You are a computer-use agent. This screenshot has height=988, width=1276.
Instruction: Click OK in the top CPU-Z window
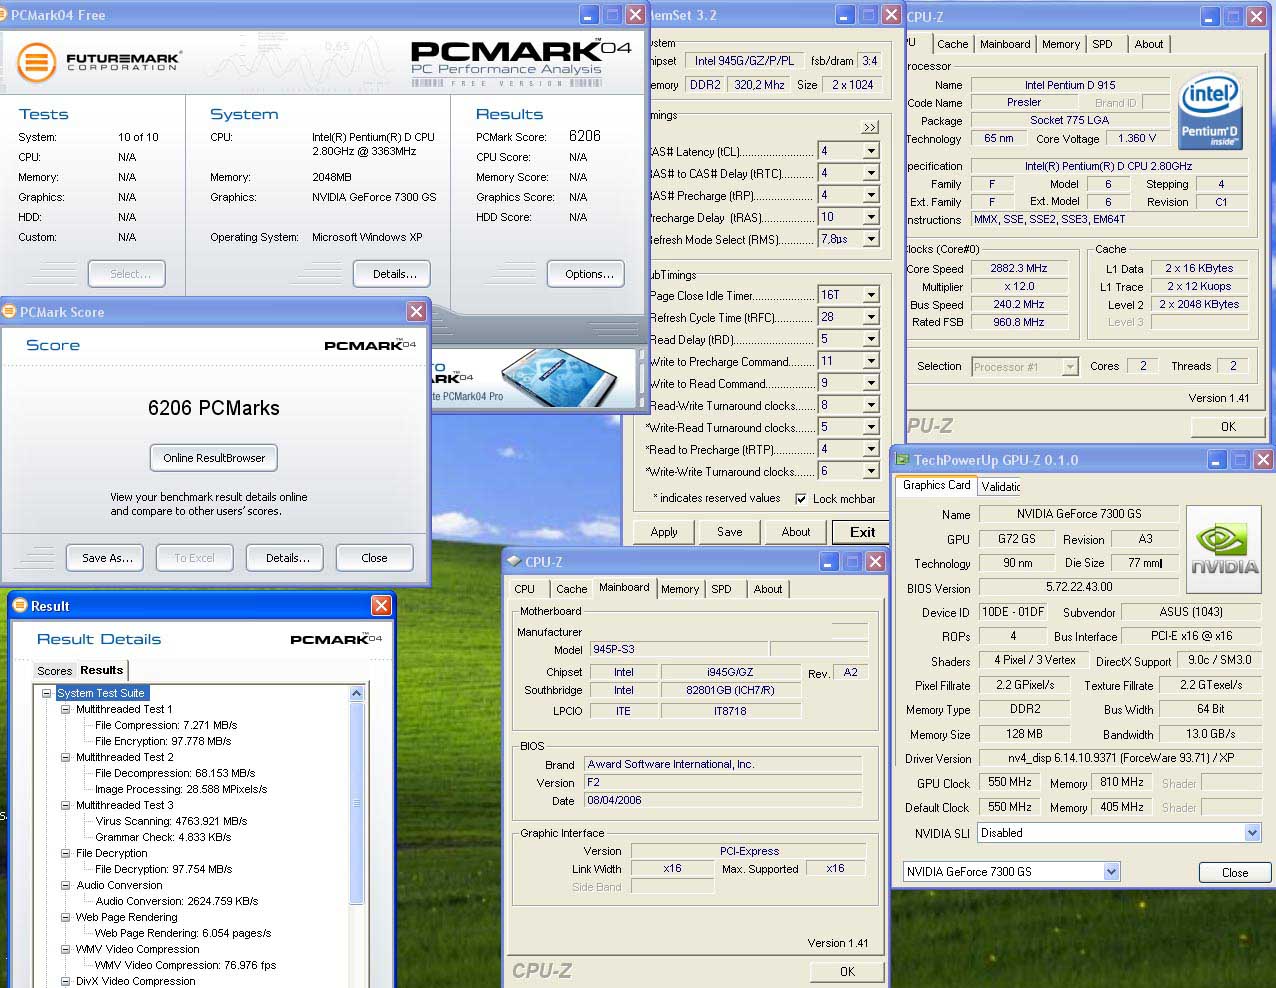(1228, 426)
